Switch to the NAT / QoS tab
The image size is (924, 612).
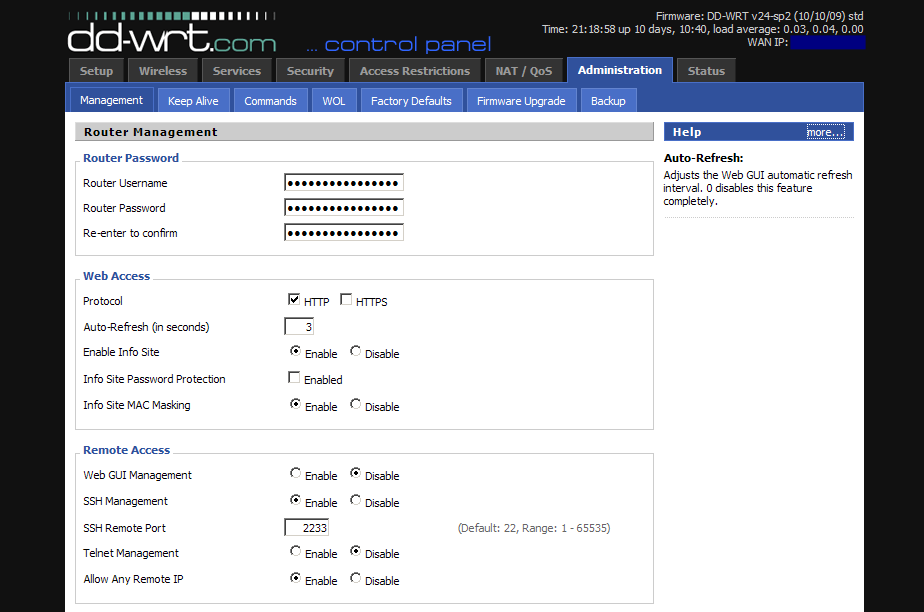(523, 71)
